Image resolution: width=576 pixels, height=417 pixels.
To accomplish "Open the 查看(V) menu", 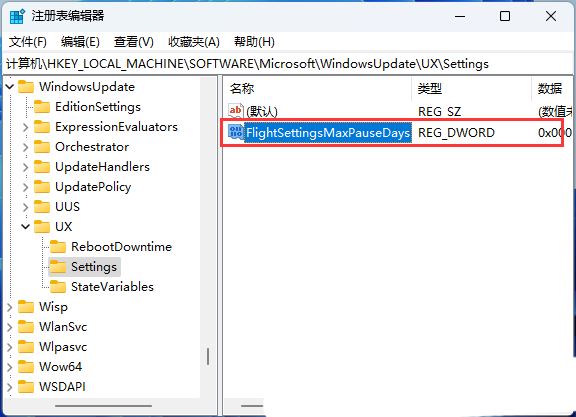I will pos(134,42).
